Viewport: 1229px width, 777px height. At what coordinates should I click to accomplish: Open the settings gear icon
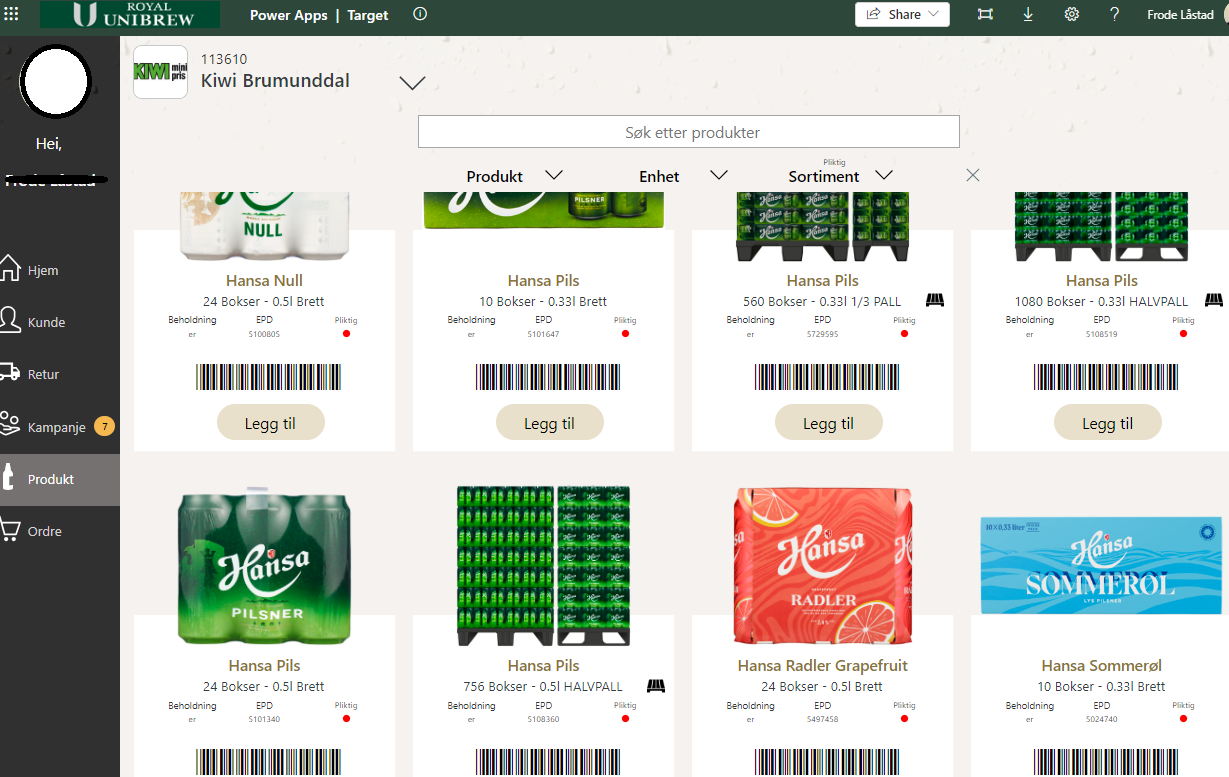pyautogui.click(x=1072, y=14)
